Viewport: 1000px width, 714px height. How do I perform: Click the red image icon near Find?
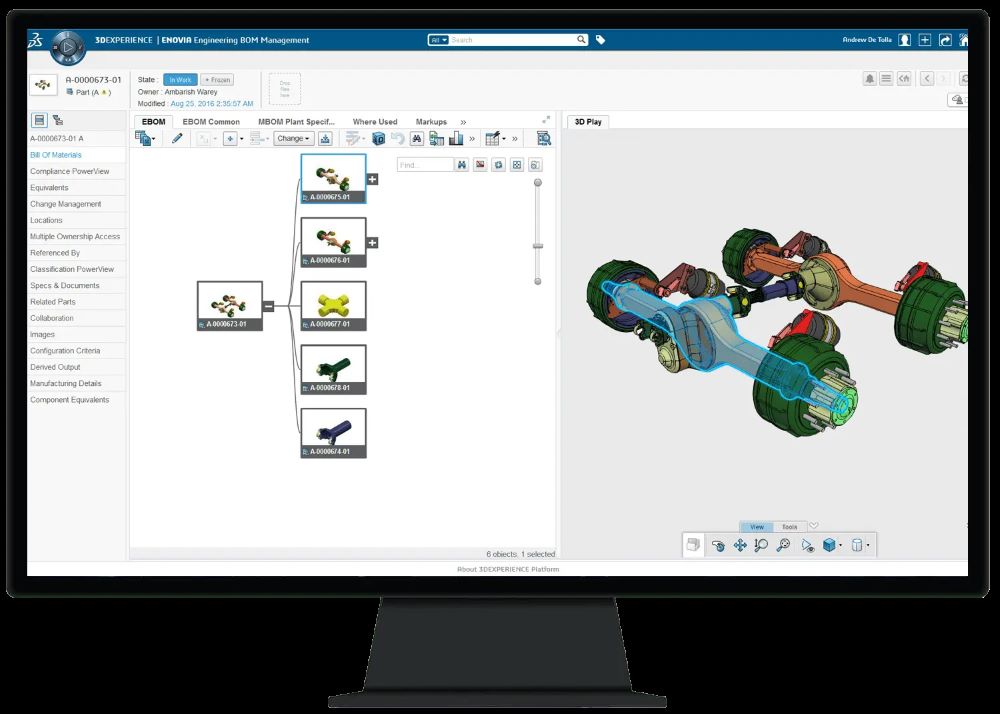(x=480, y=165)
